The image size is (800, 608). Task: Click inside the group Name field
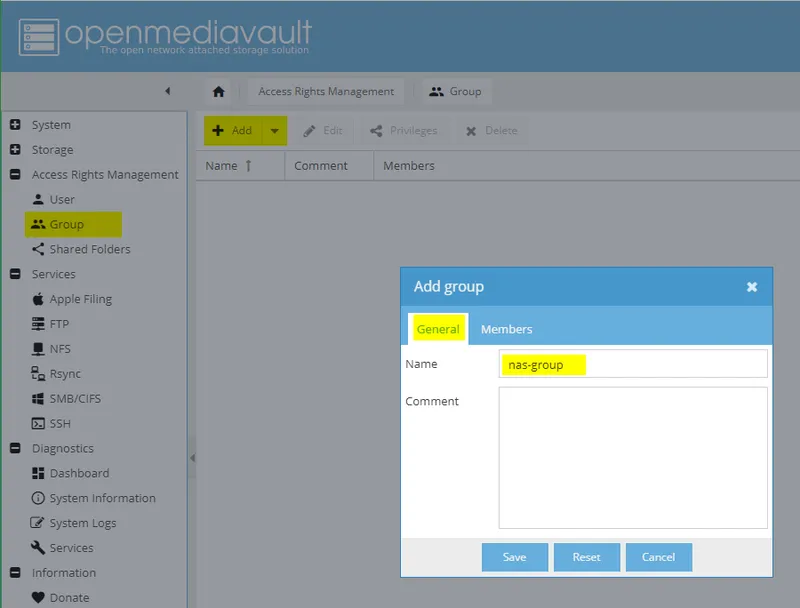pyautogui.click(x=630, y=364)
